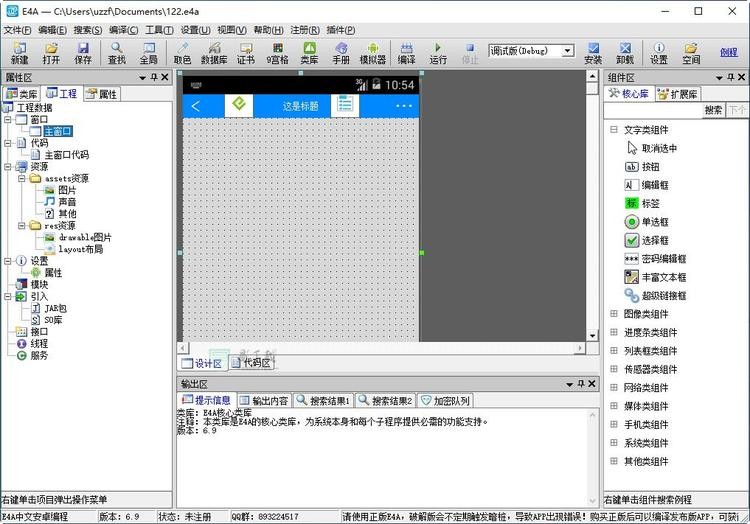Open the 空间 (Space) folder icon

tap(691, 53)
